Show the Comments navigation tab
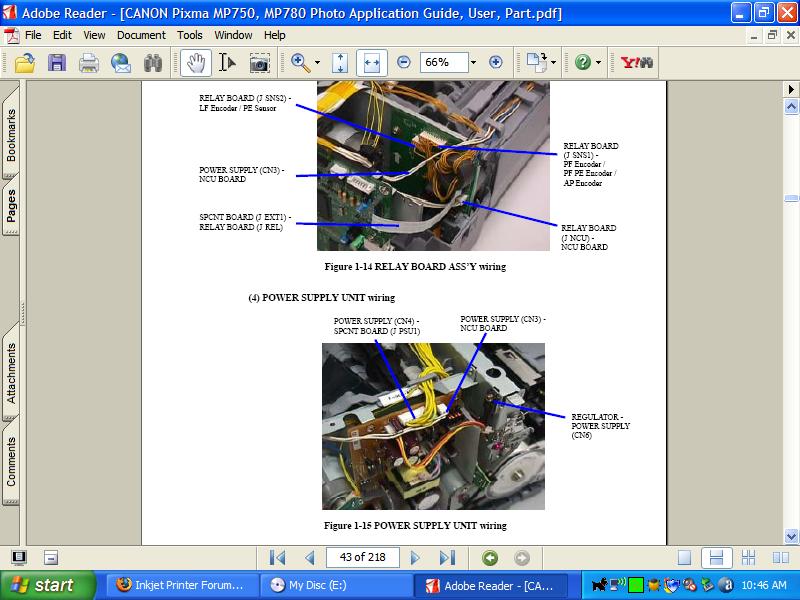 click(x=11, y=462)
